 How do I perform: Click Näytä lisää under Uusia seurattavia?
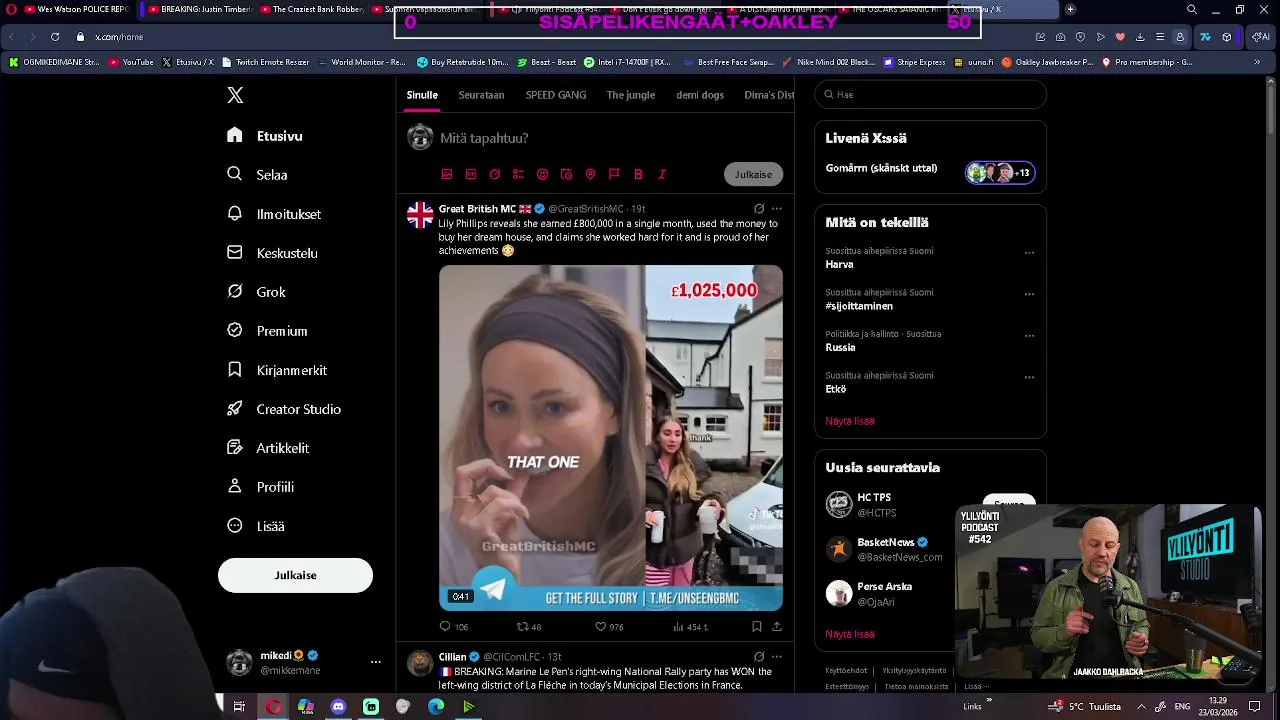[x=850, y=634]
